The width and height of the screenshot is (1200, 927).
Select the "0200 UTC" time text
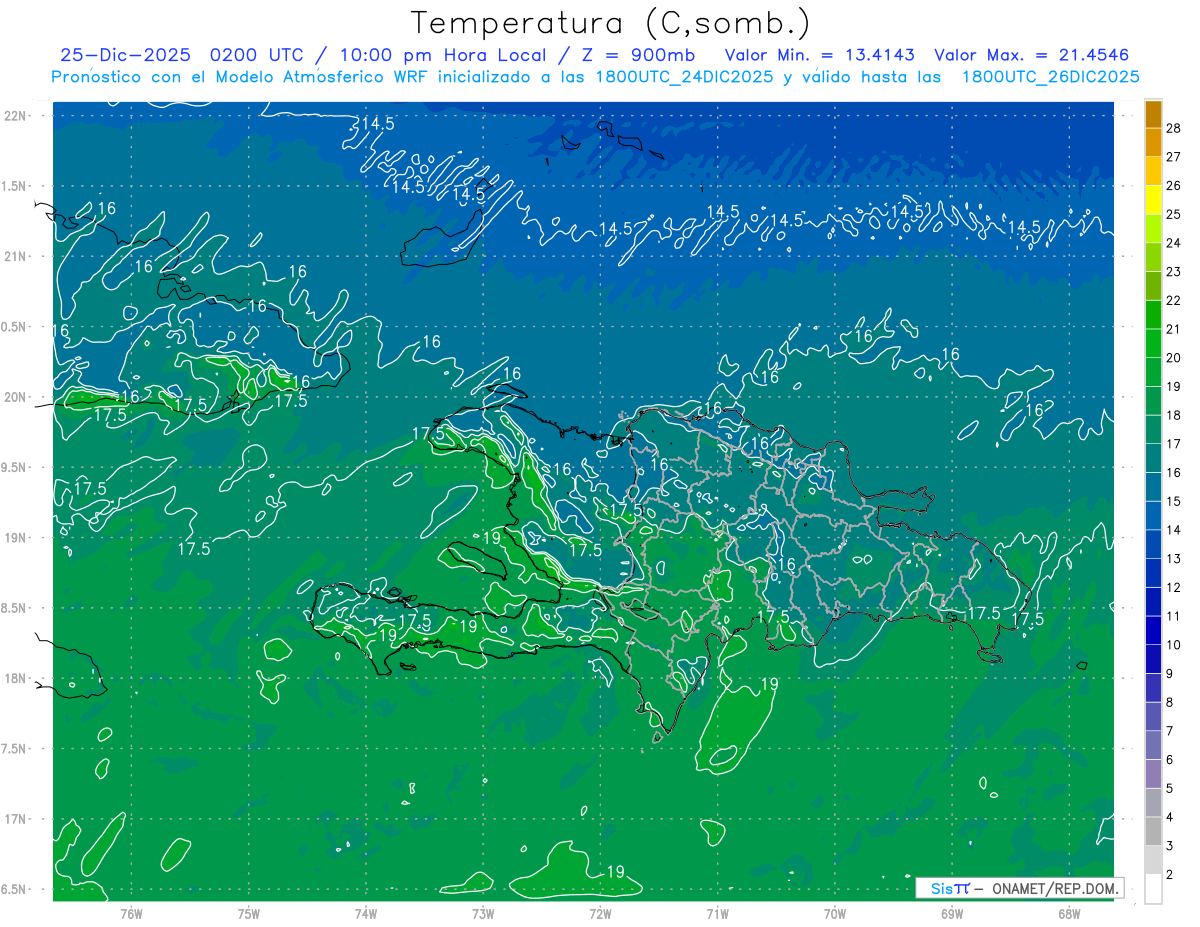(259, 55)
